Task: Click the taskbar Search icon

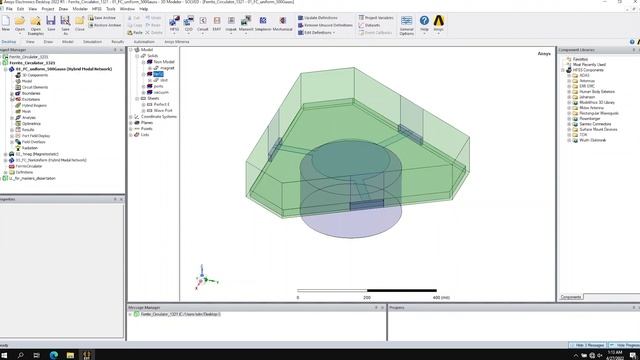Action: 20,355
